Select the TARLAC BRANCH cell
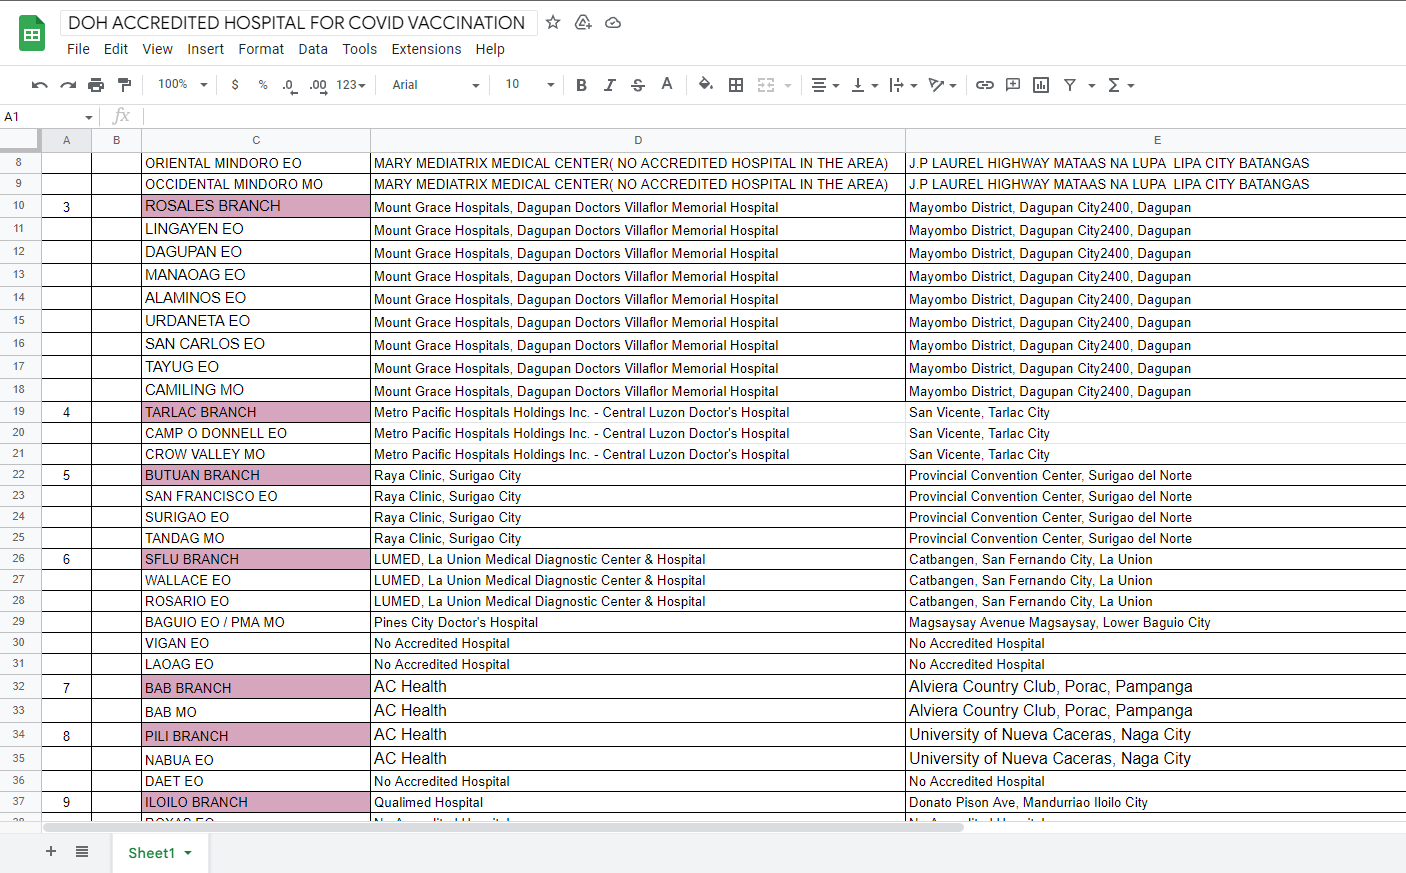Screen dimensions: 1406x873 (256, 412)
